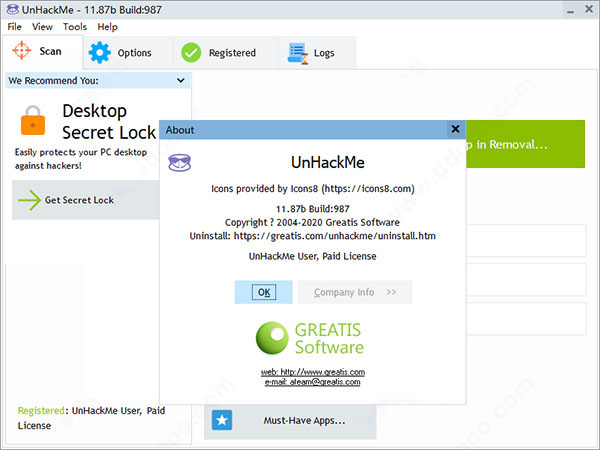
Task: Click the uninstall URL text in About
Action: coord(335,236)
